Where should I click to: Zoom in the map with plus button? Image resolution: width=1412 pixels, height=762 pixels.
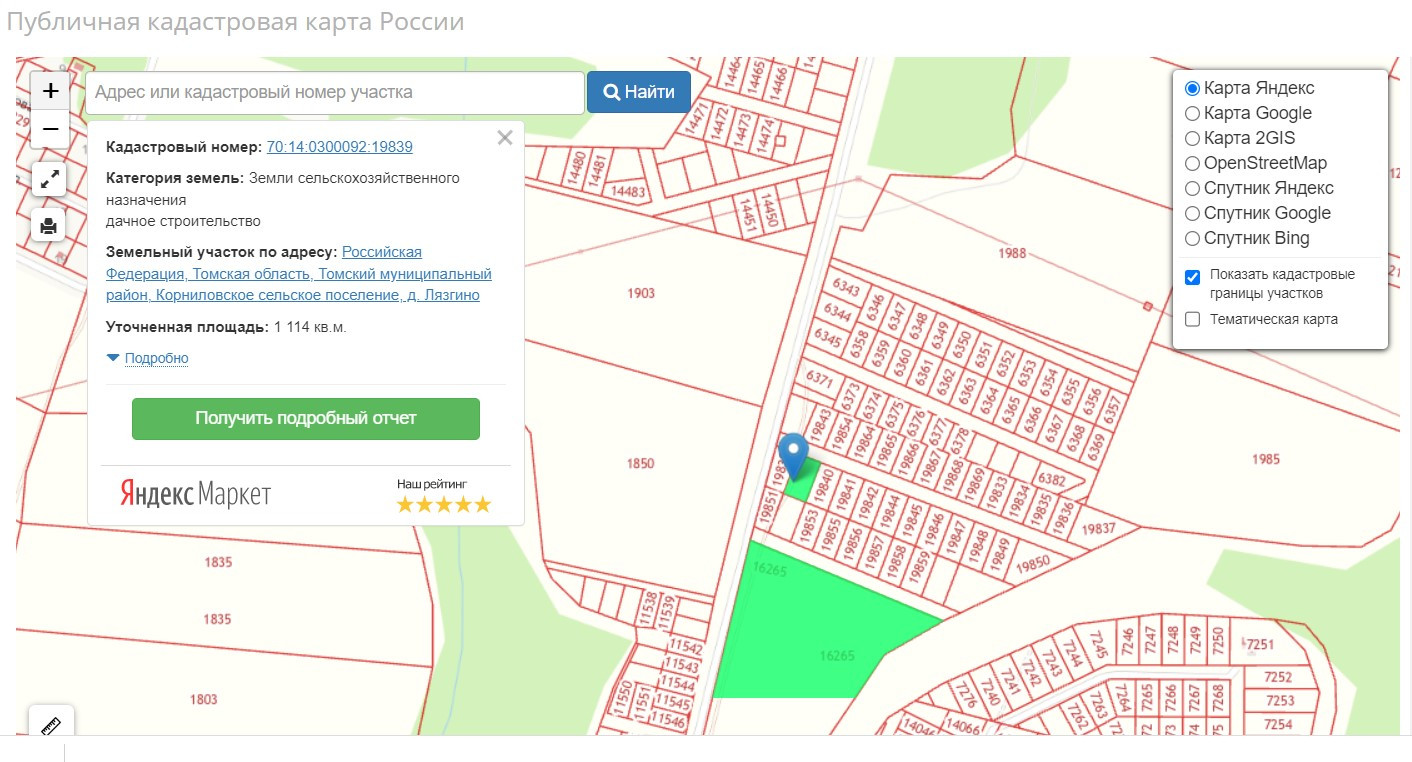(x=50, y=91)
